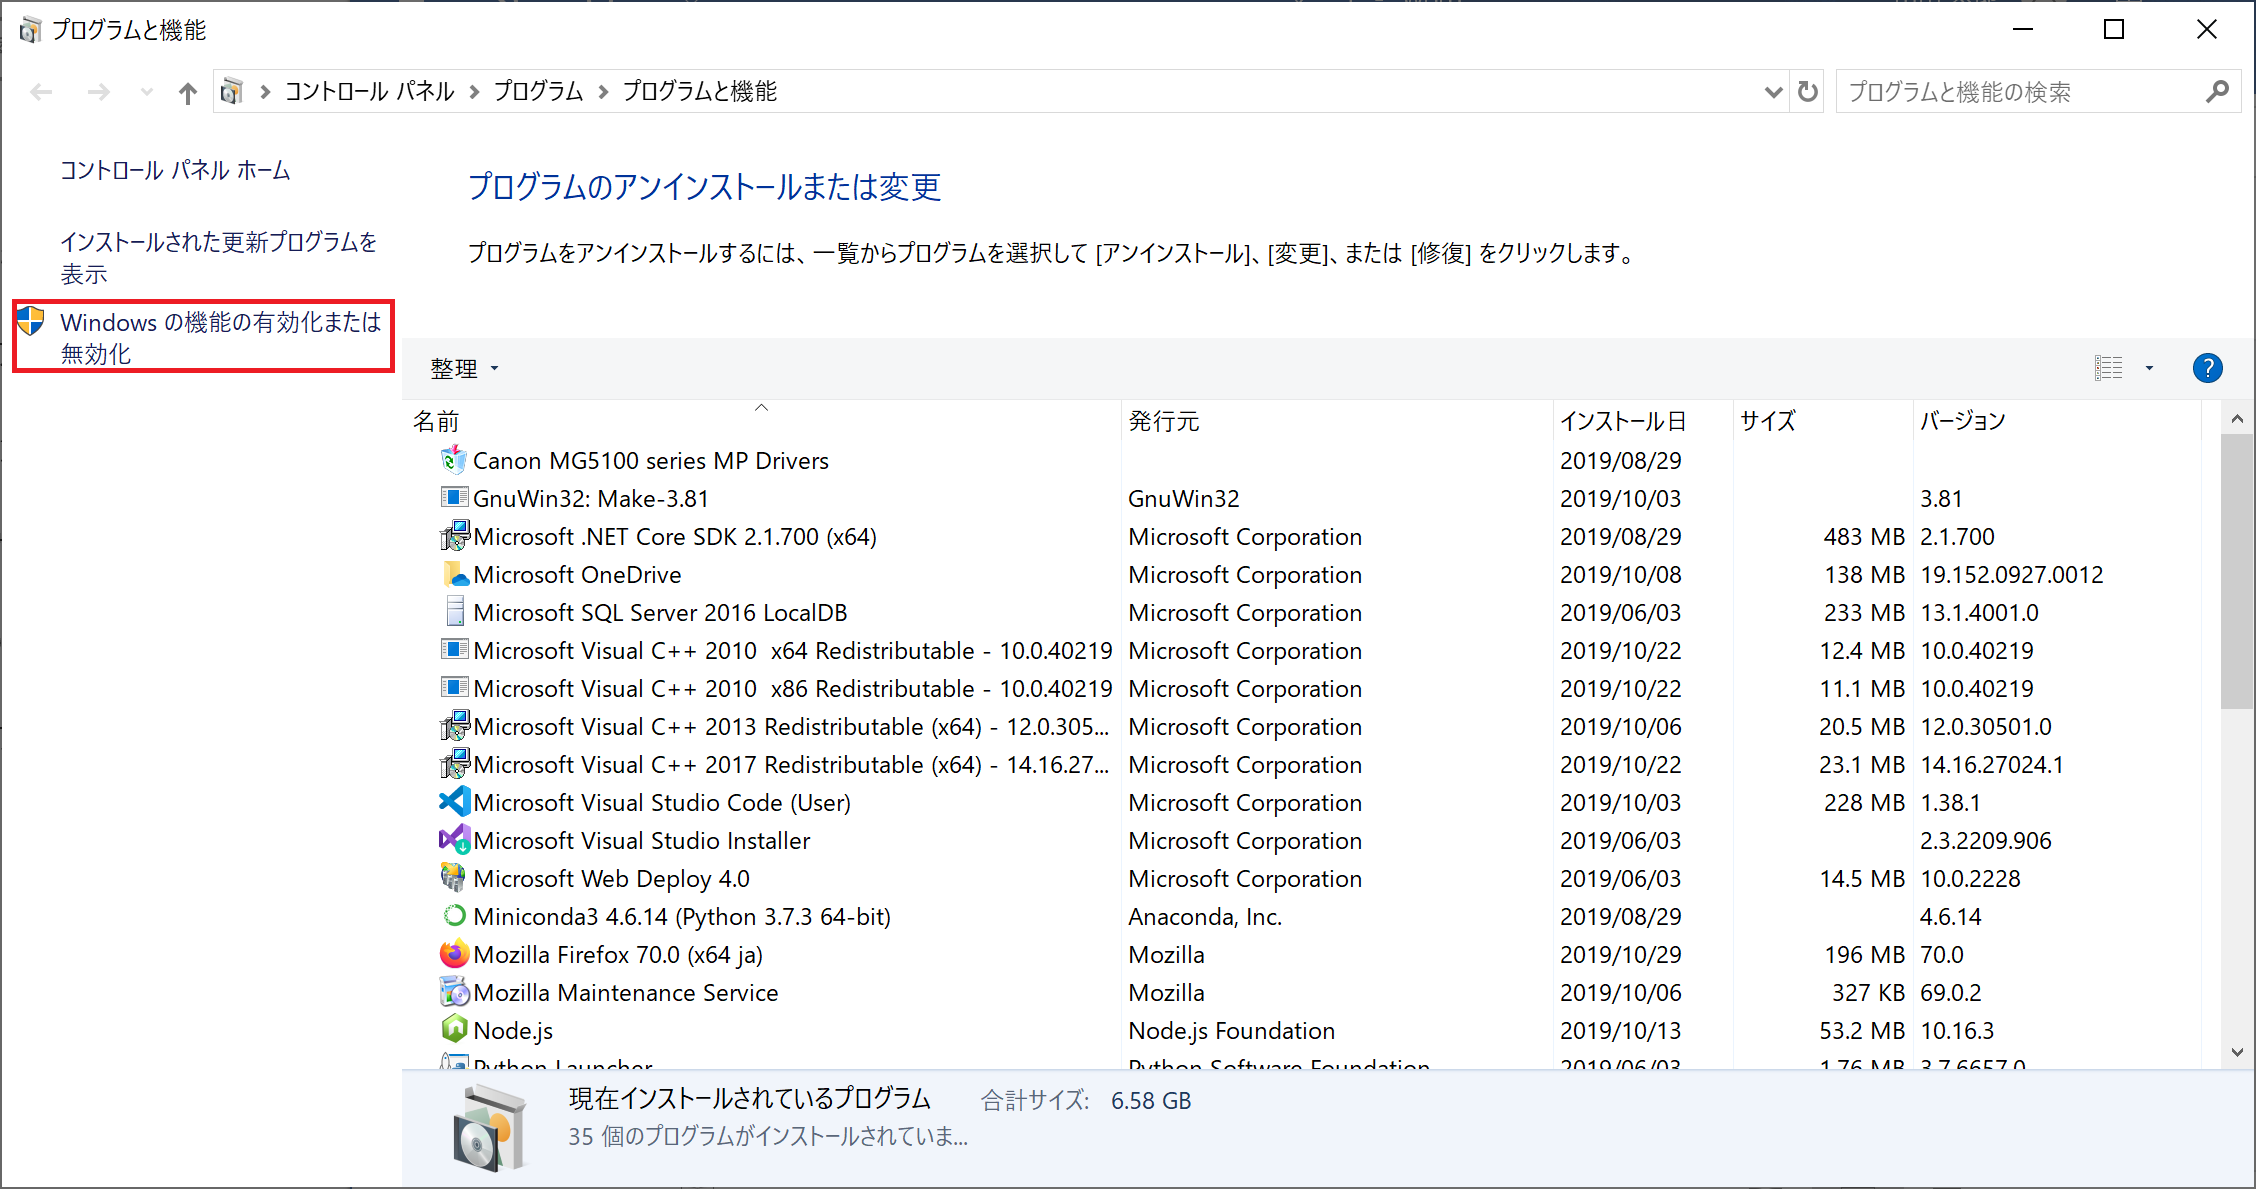The height and width of the screenshot is (1189, 2256).
Task: Open the 整理 organize dropdown
Action: [x=464, y=369]
